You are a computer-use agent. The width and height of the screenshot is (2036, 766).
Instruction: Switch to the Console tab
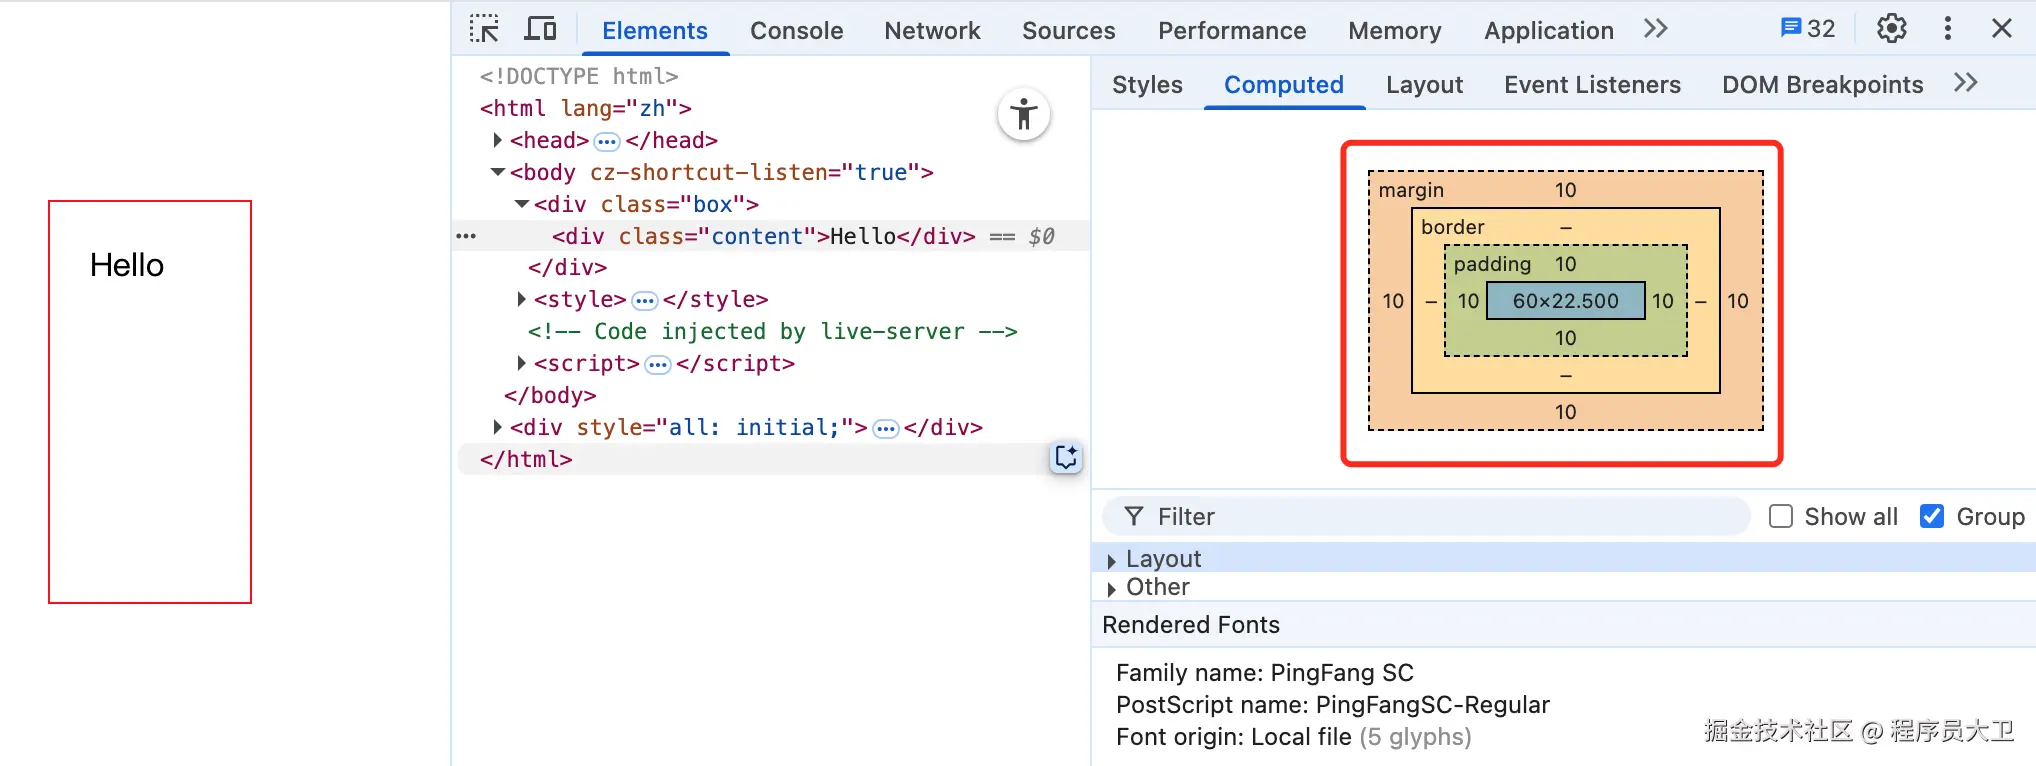(796, 31)
